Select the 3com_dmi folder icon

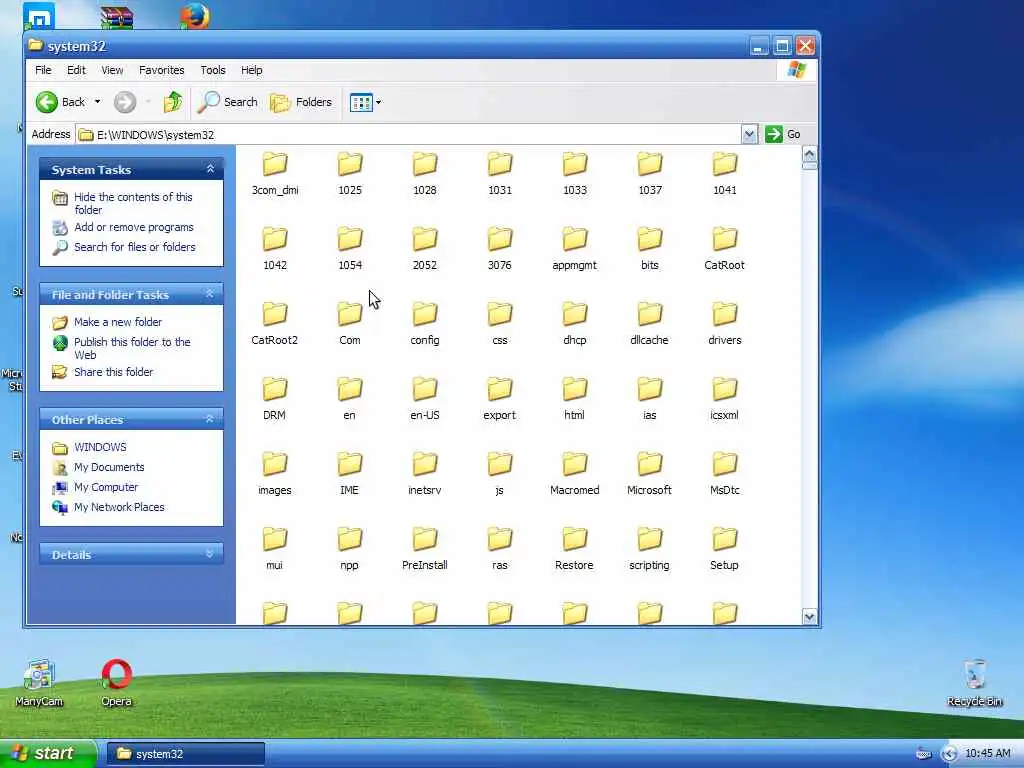coord(275,163)
